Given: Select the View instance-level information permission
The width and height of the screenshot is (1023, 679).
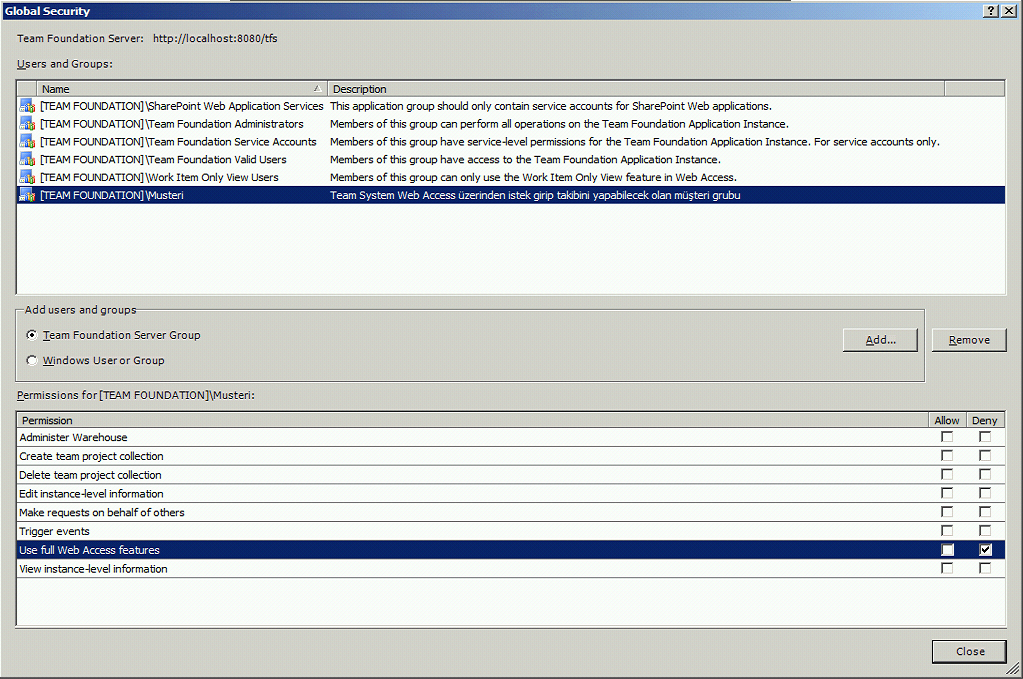Looking at the screenshot, I should pos(511,569).
